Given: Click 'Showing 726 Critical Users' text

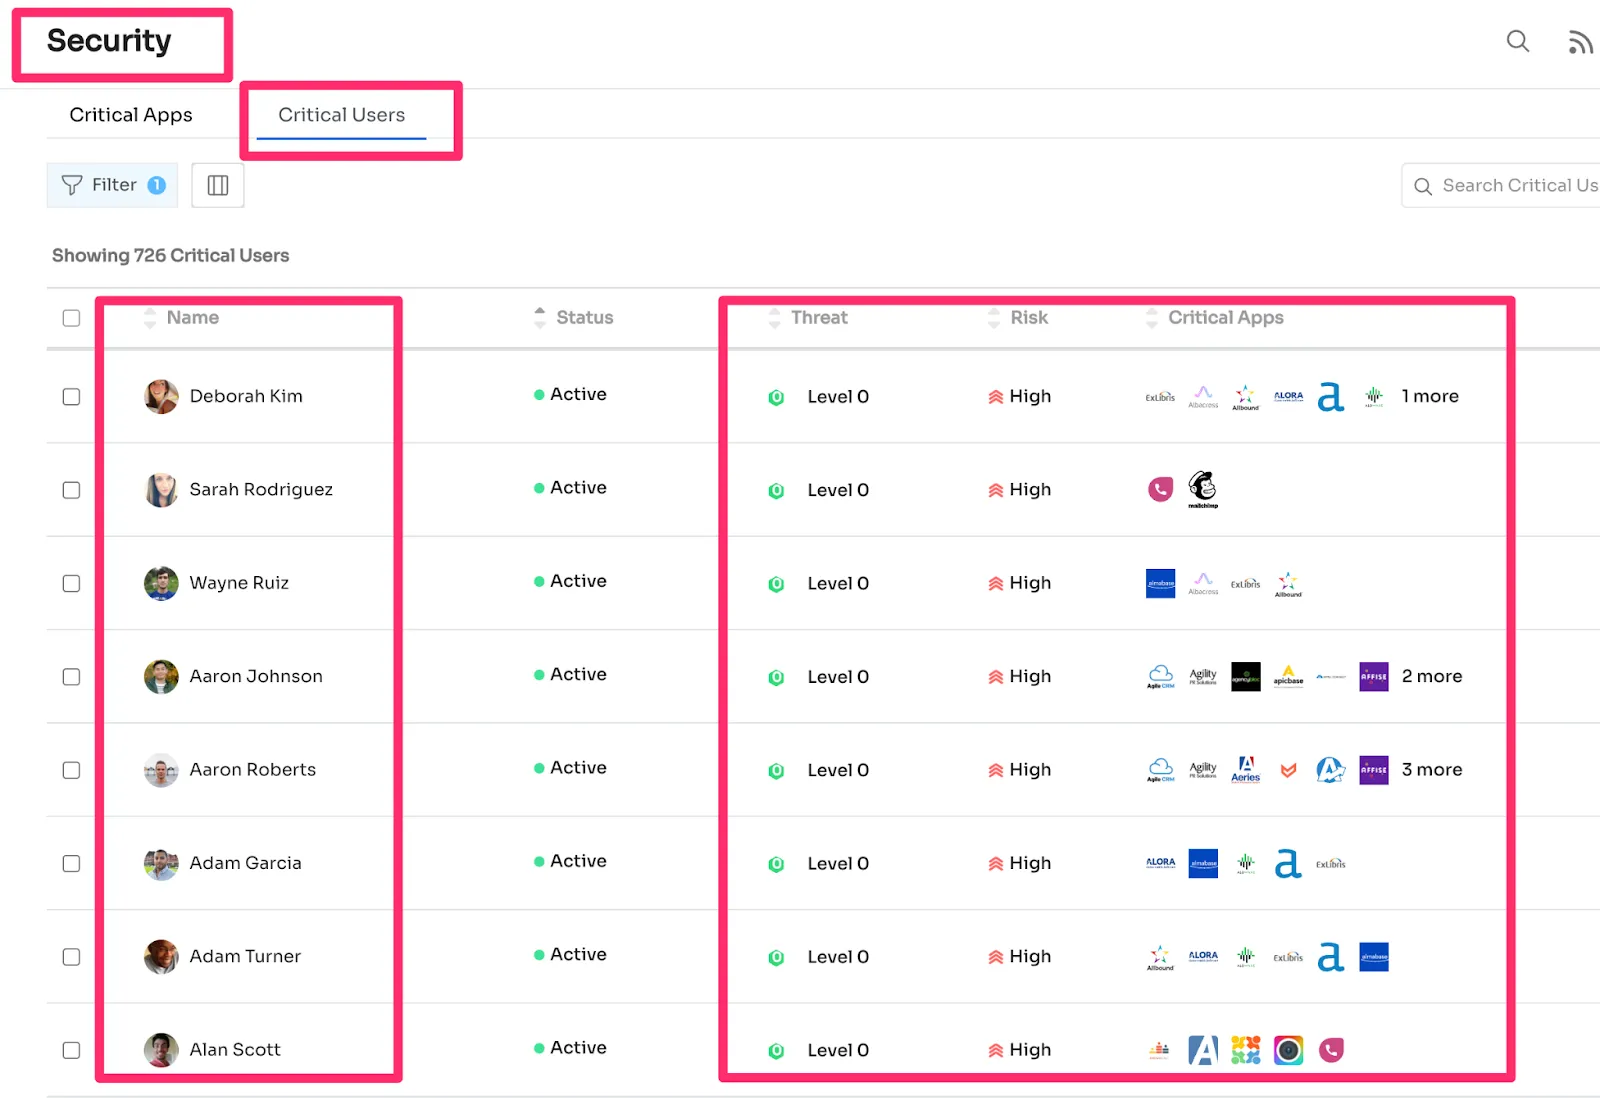Looking at the screenshot, I should coord(170,255).
